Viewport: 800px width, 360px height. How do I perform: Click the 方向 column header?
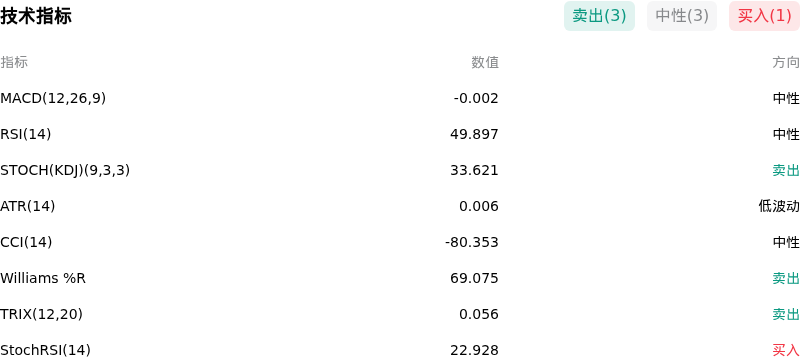coord(786,62)
